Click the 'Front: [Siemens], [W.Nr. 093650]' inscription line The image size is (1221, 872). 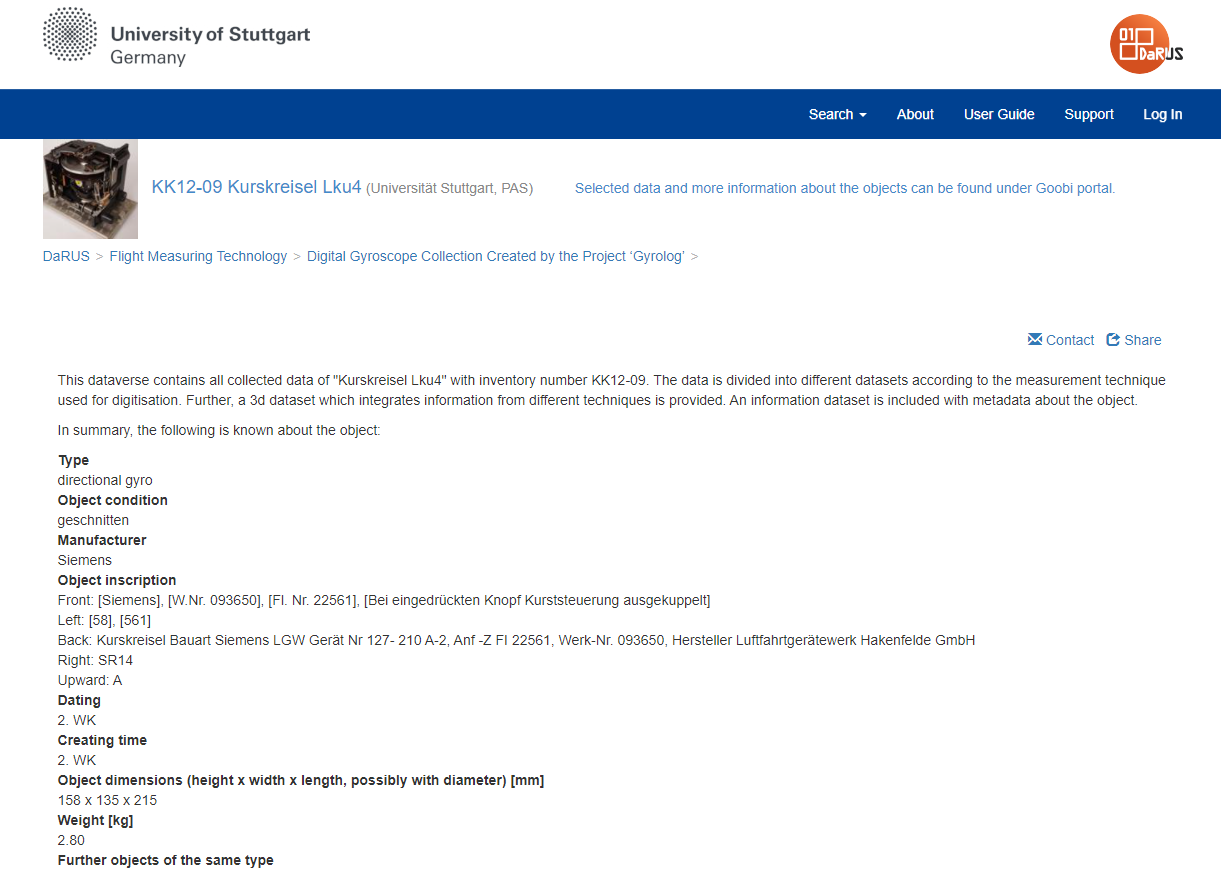384,600
